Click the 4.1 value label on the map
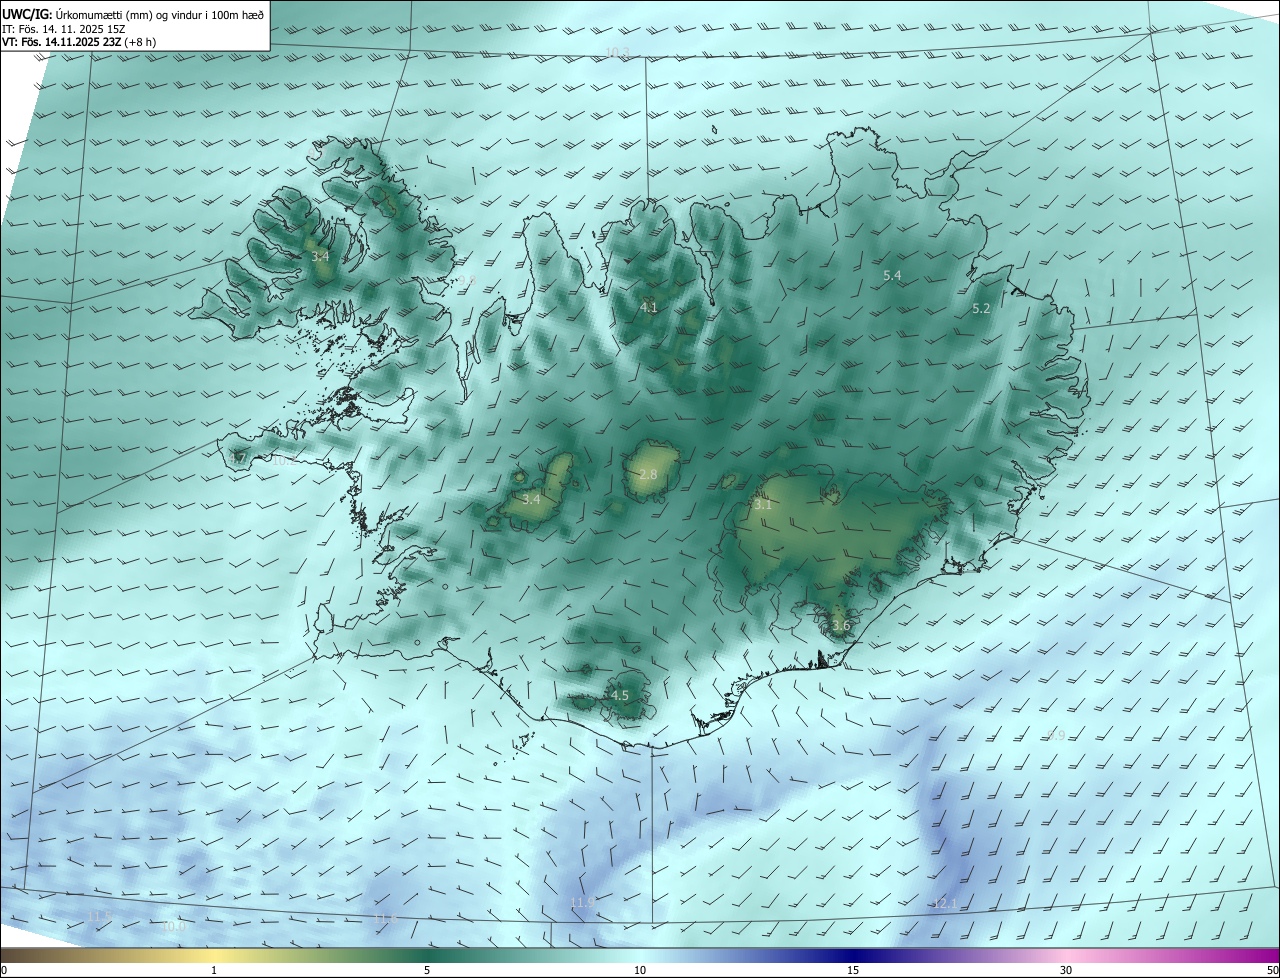The width and height of the screenshot is (1280, 978). (649, 307)
